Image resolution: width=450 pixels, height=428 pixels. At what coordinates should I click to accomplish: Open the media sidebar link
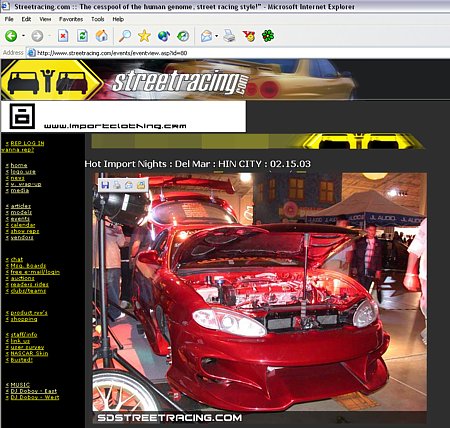click(x=20, y=190)
